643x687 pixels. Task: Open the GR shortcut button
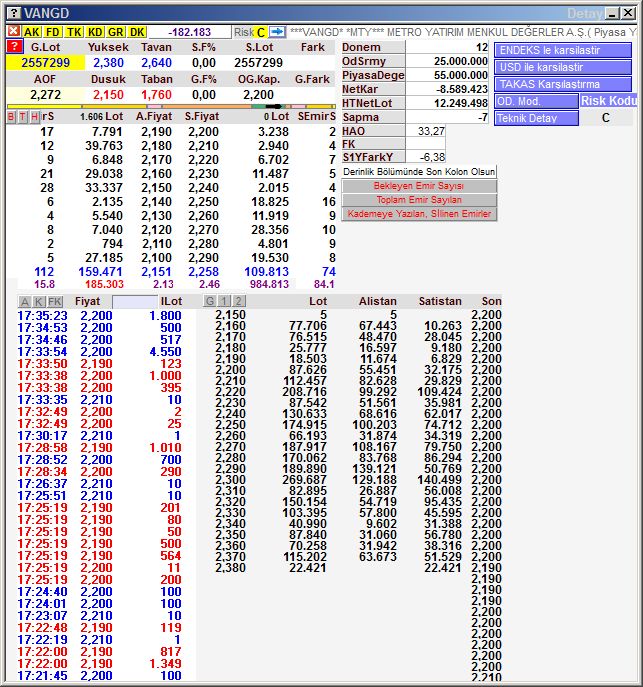[x=116, y=32]
